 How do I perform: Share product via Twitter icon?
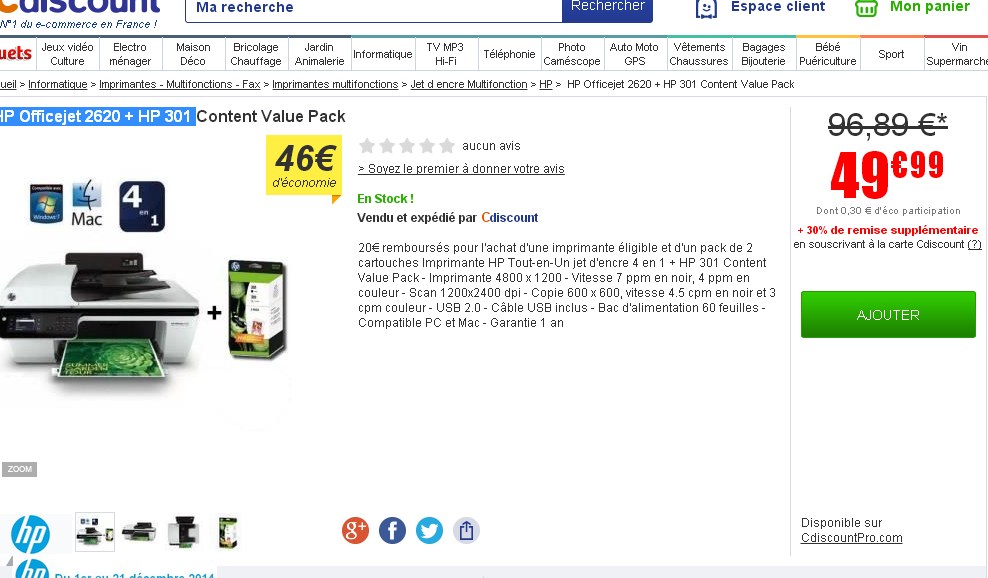pyautogui.click(x=429, y=531)
